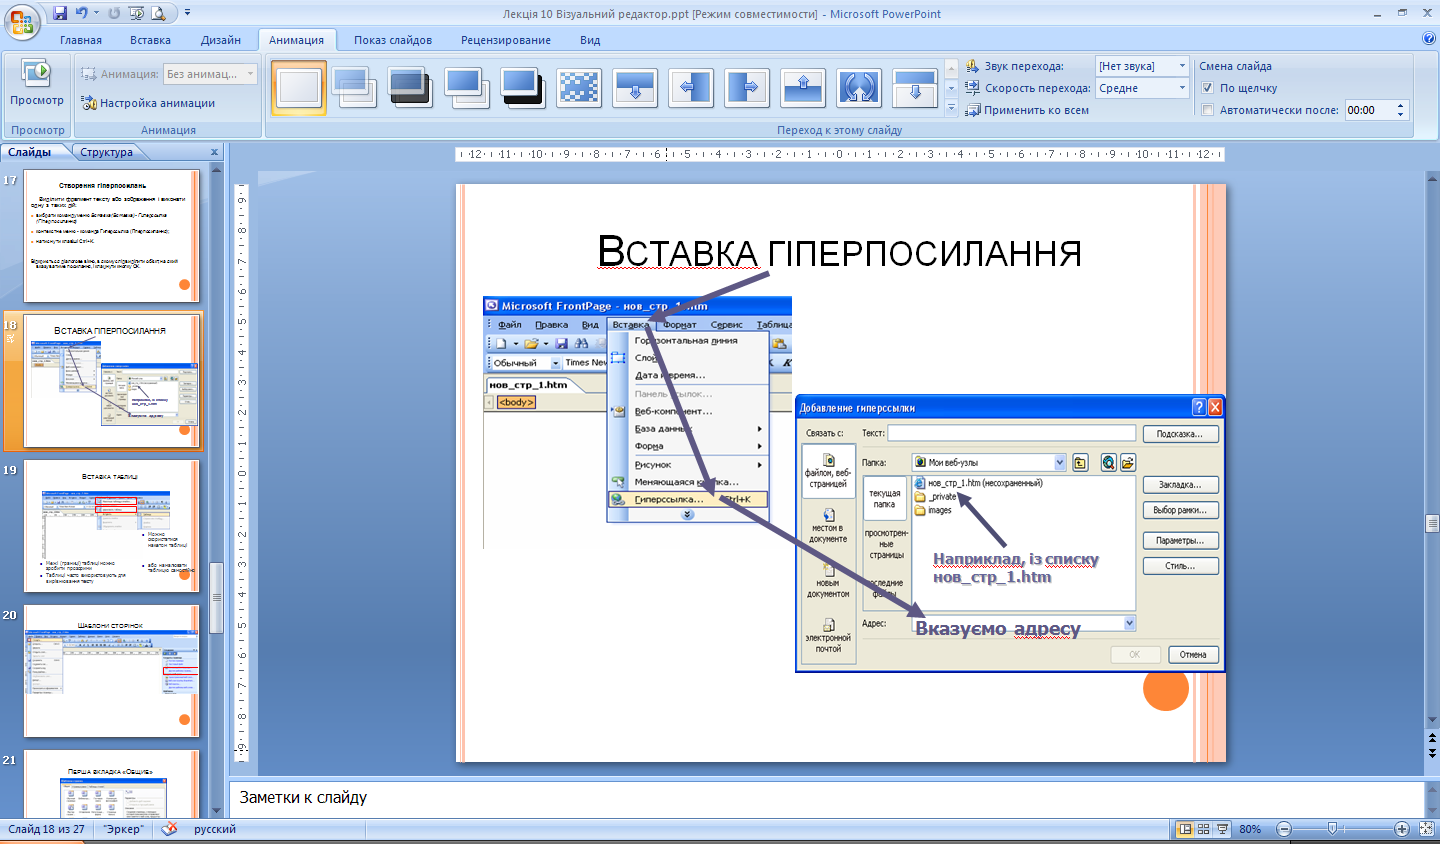Click the Просмотр animation preview icon
Viewport: 1440px width, 844px height.
point(36,75)
